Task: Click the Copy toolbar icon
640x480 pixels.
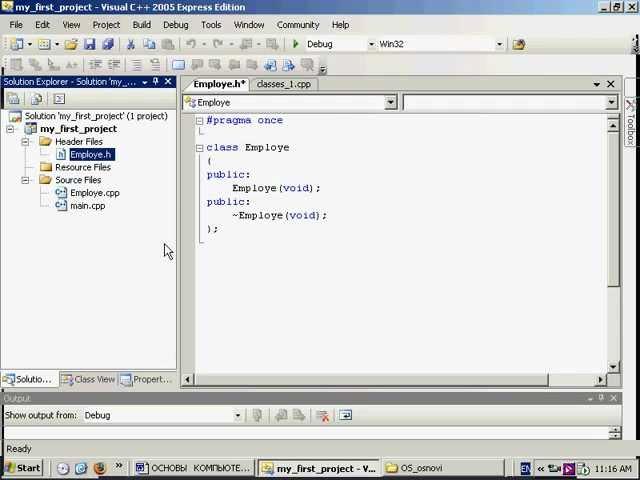Action: pos(149,44)
